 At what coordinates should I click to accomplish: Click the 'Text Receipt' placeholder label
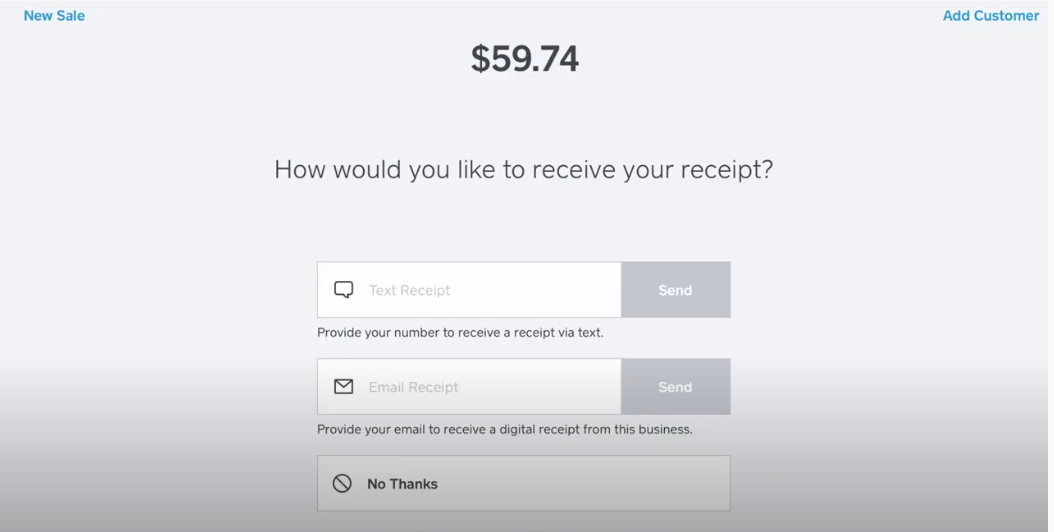click(409, 290)
